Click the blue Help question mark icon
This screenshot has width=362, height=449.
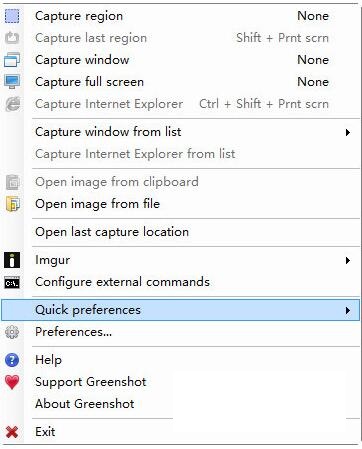pyautogui.click(x=12, y=360)
